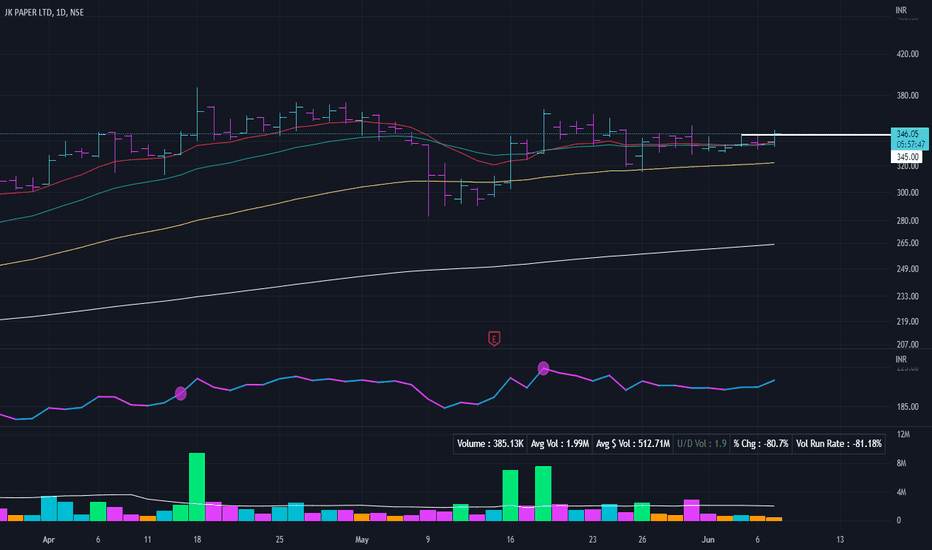This screenshot has height=550, width=932.
Task: Click the purple signal dot near April 18
Action: [181, 393]
